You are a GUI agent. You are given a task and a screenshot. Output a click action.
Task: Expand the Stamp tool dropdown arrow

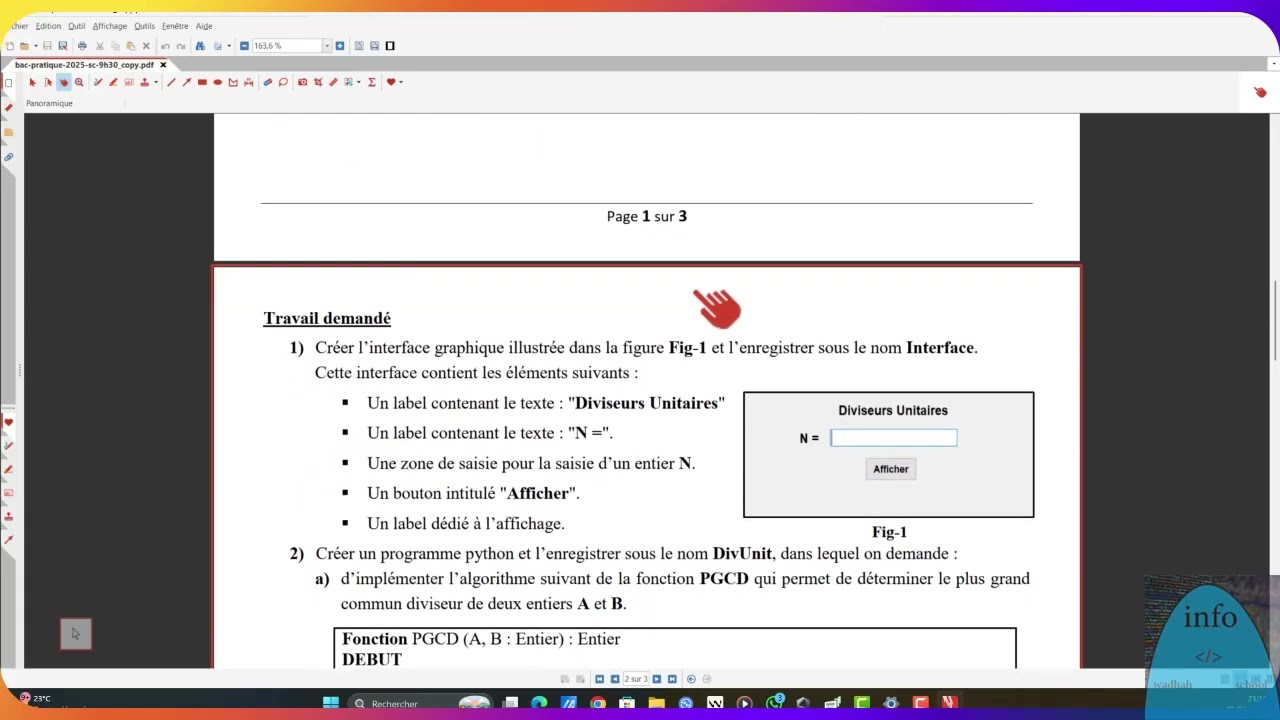(156, 82)
